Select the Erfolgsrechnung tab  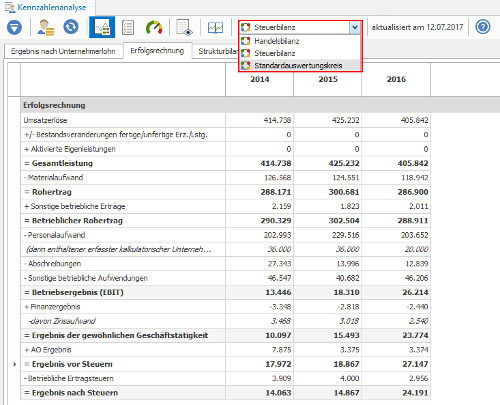pos(157,51)
